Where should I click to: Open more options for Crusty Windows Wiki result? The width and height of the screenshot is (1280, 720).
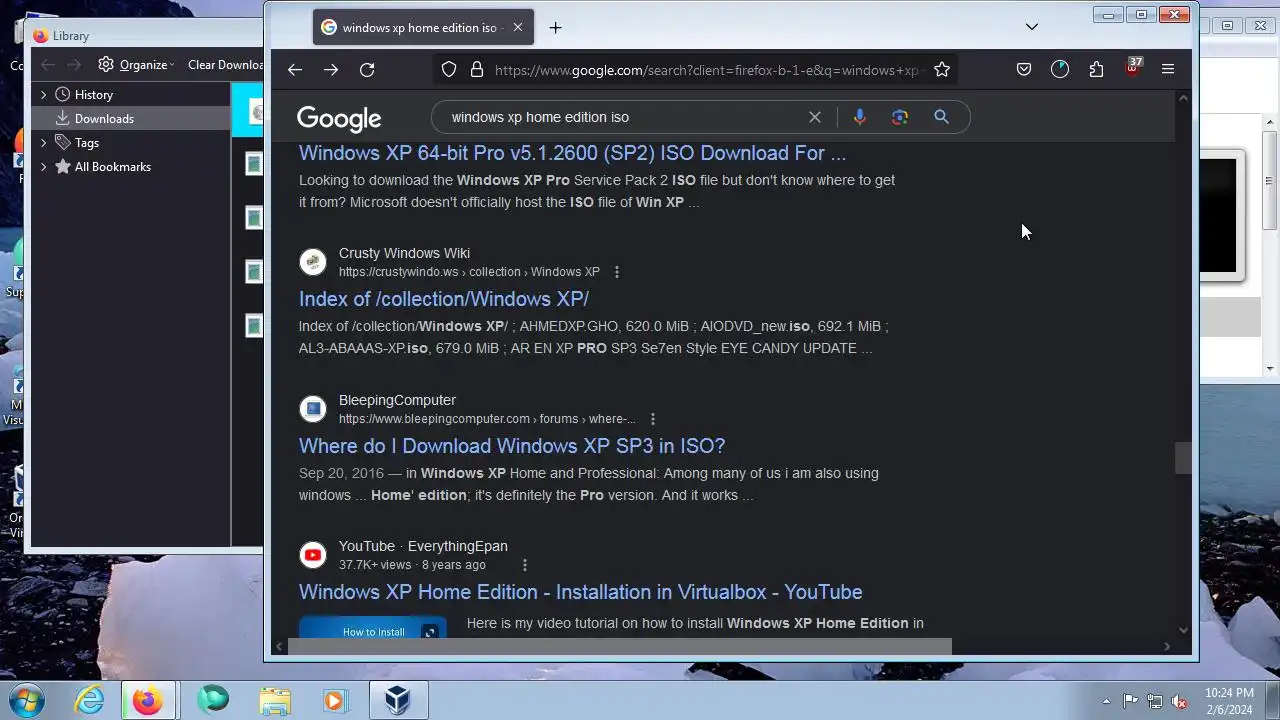[616, 272]
